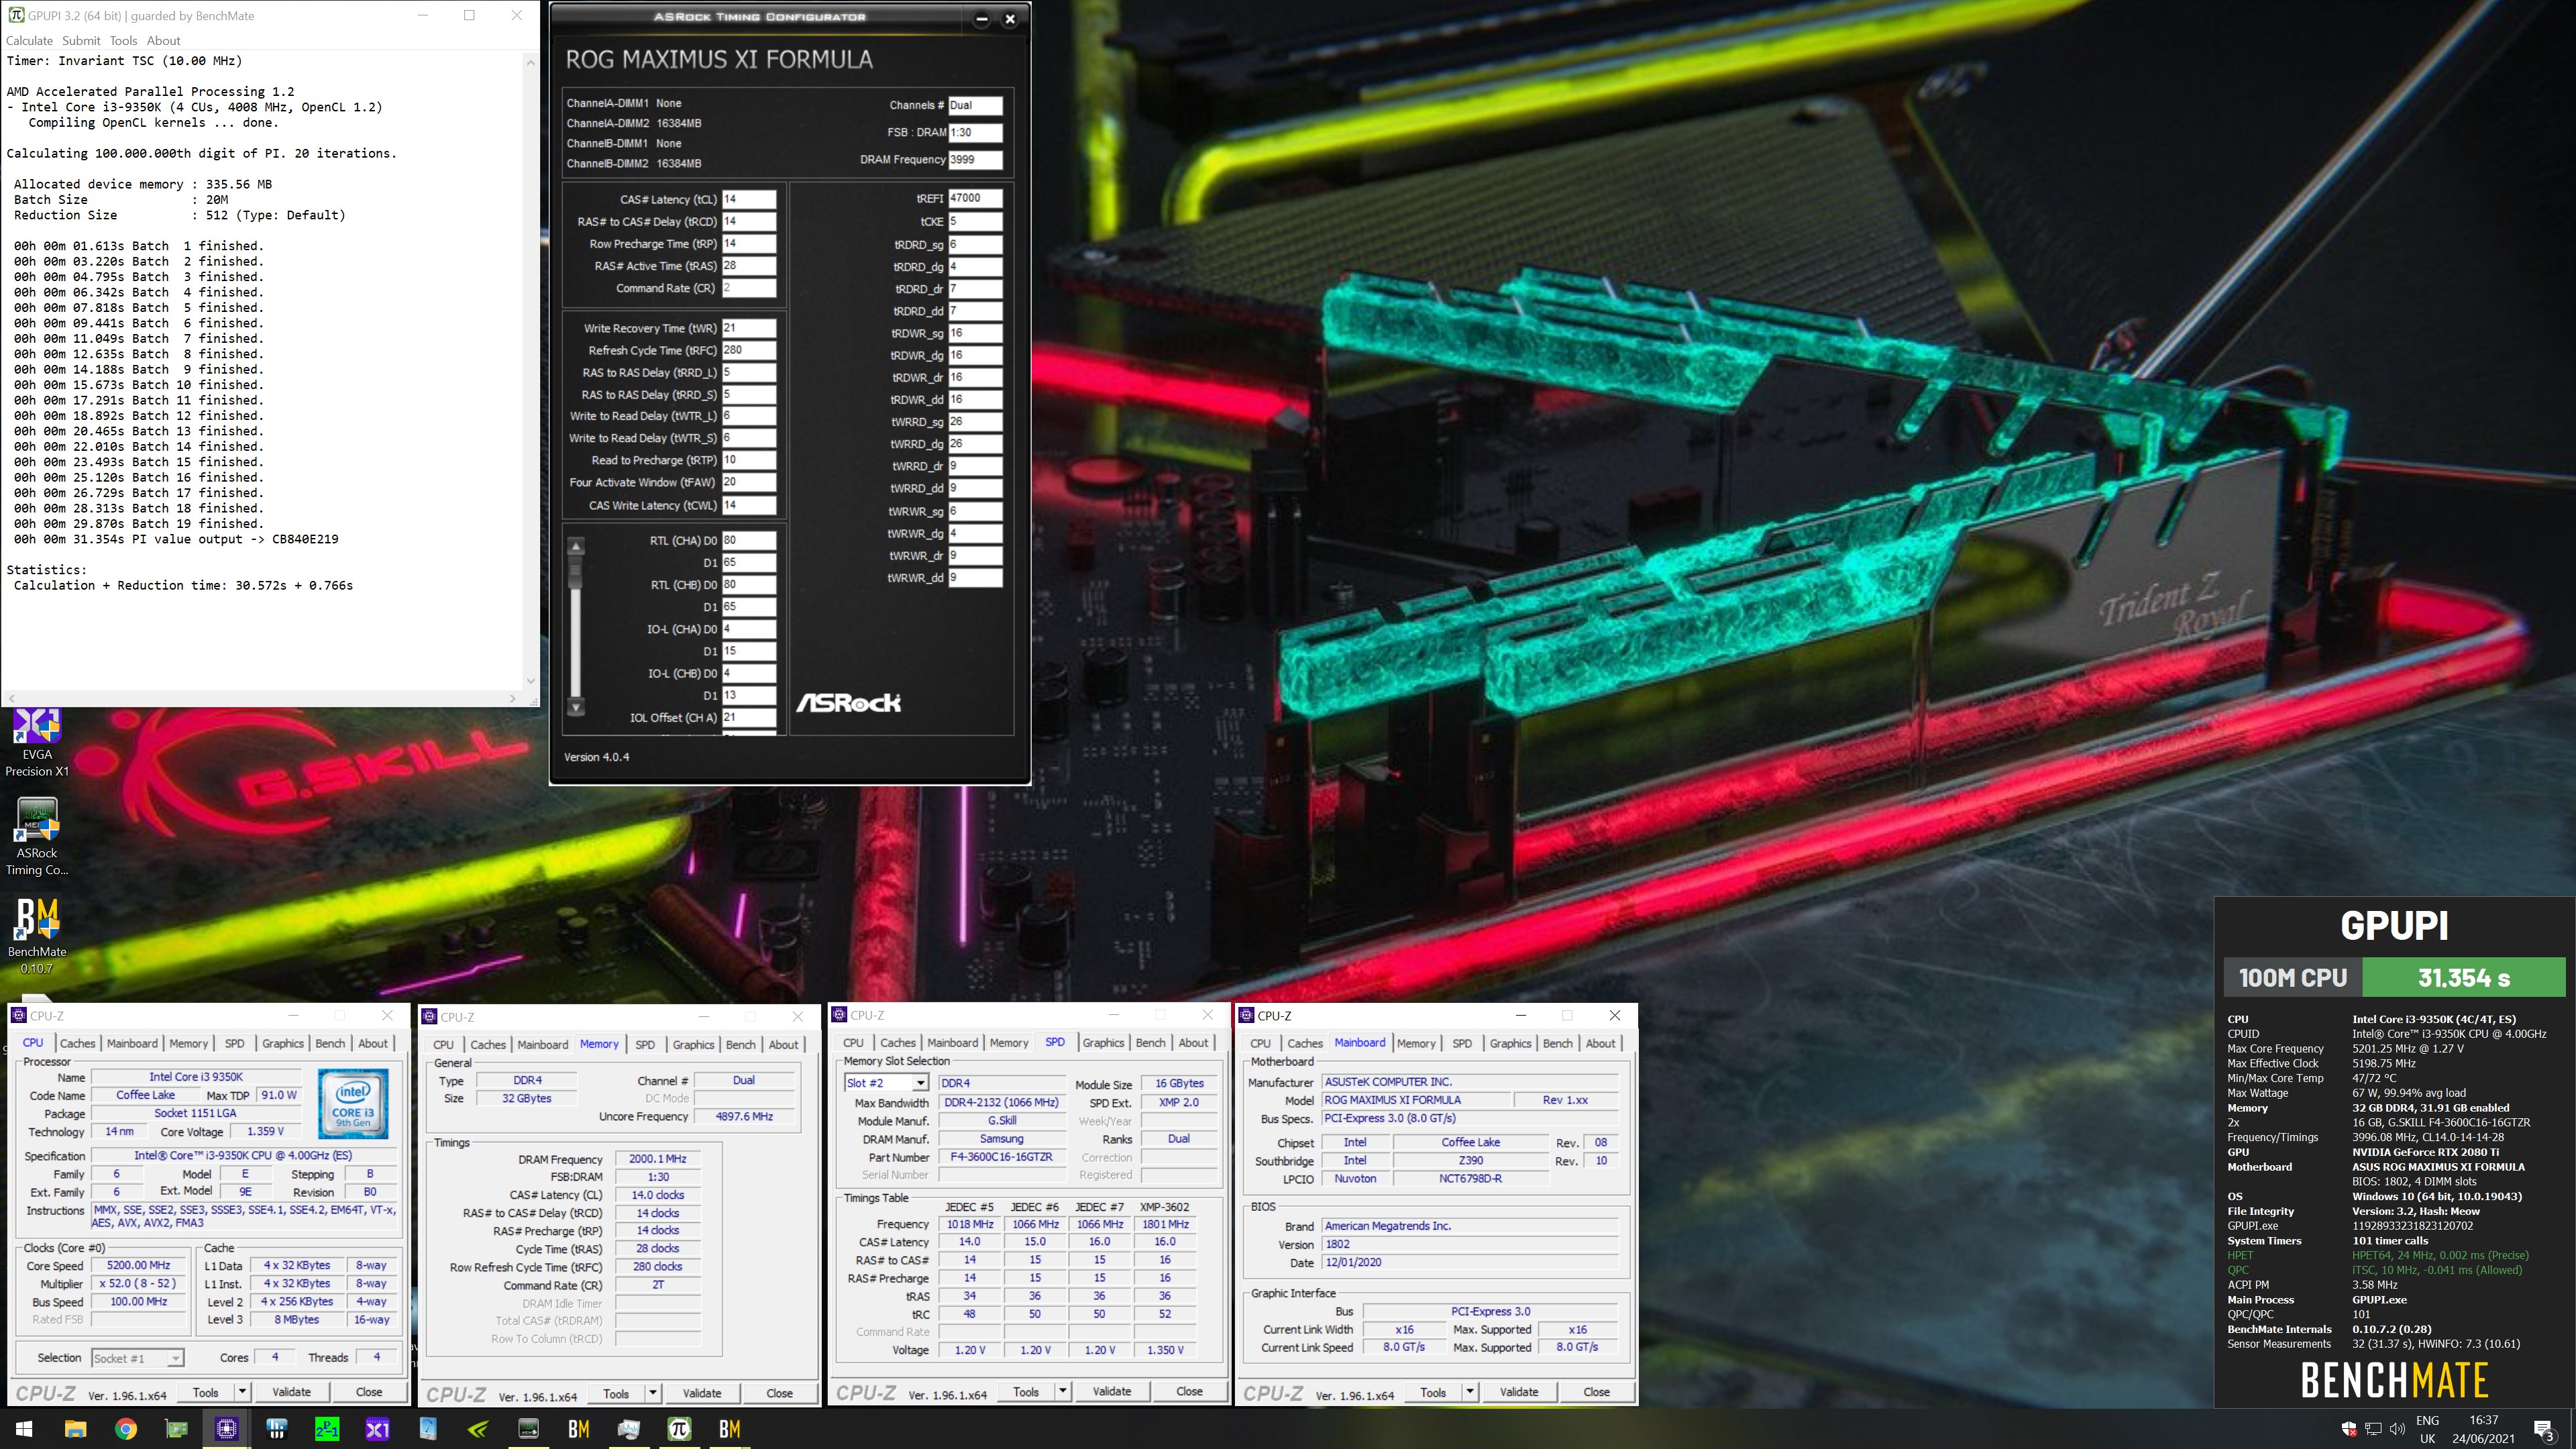2576x1449 pixels.
Task: Click the GPUPI vertical scrollbar down arrow
Action: click(530, 681)
